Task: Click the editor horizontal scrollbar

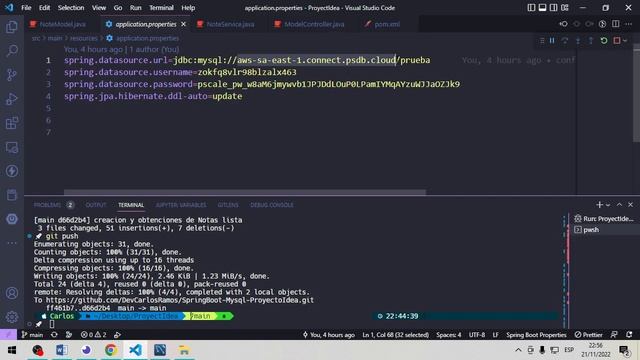Action: click(x=245, y=192)
